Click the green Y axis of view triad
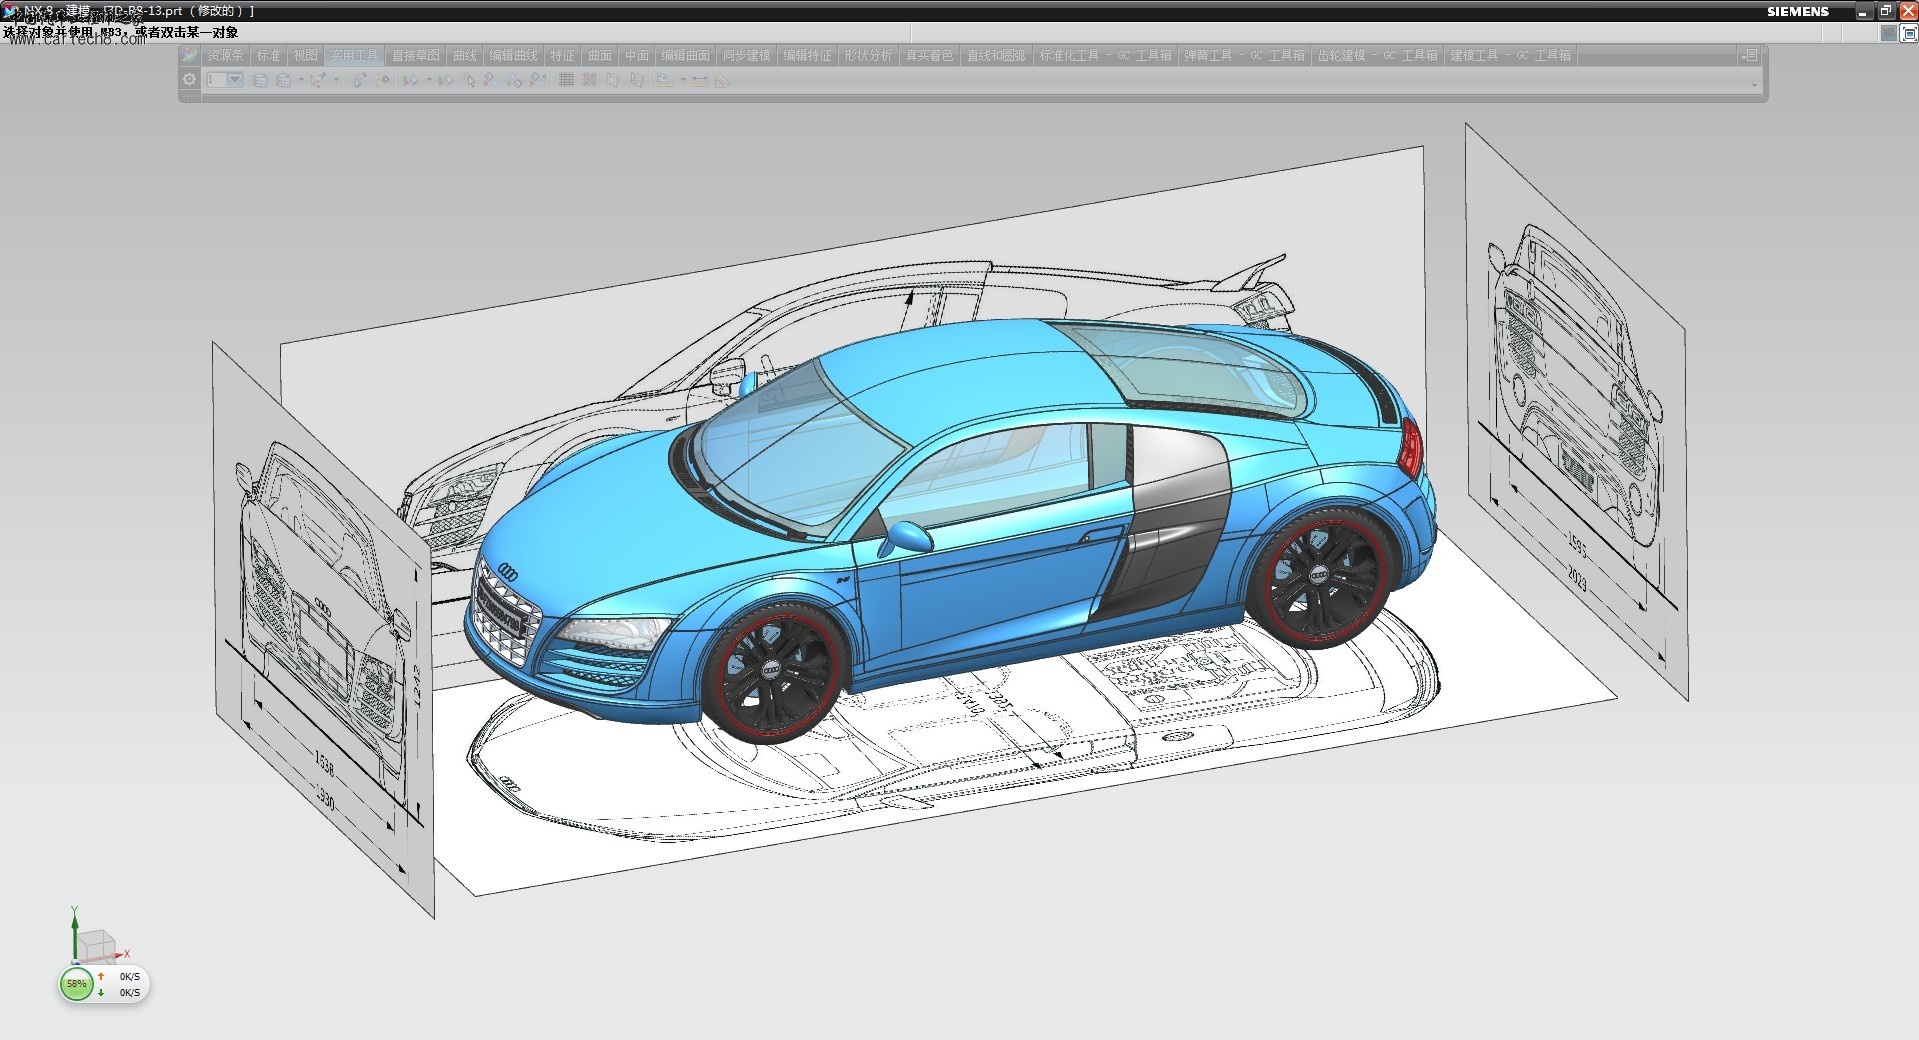Screen dimensions: 1919x1040 (74, 934)
